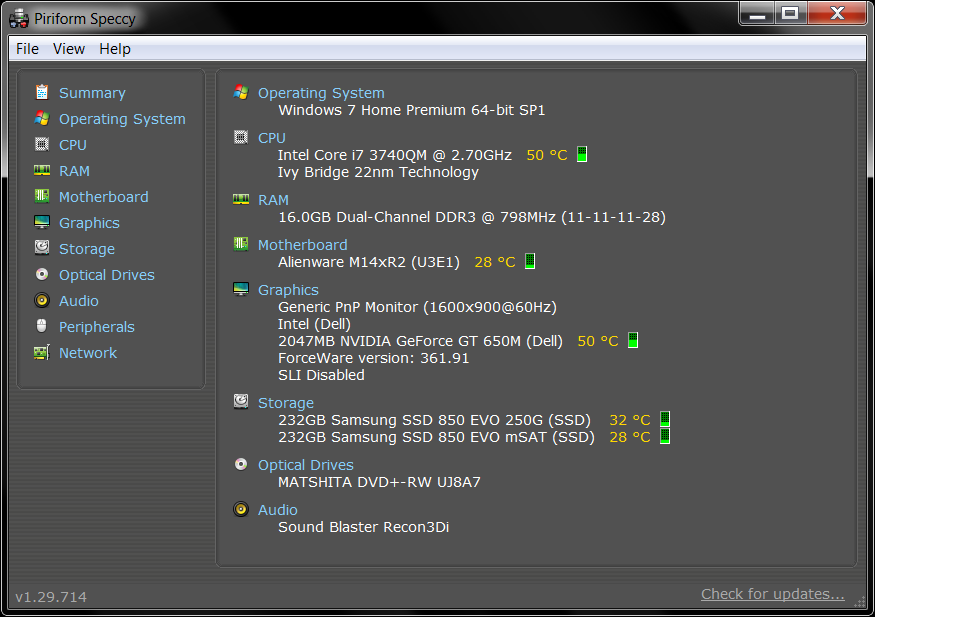Open the Motherboard heading link in summary
This screenshot has width=960, height=617.
point(302,245)
